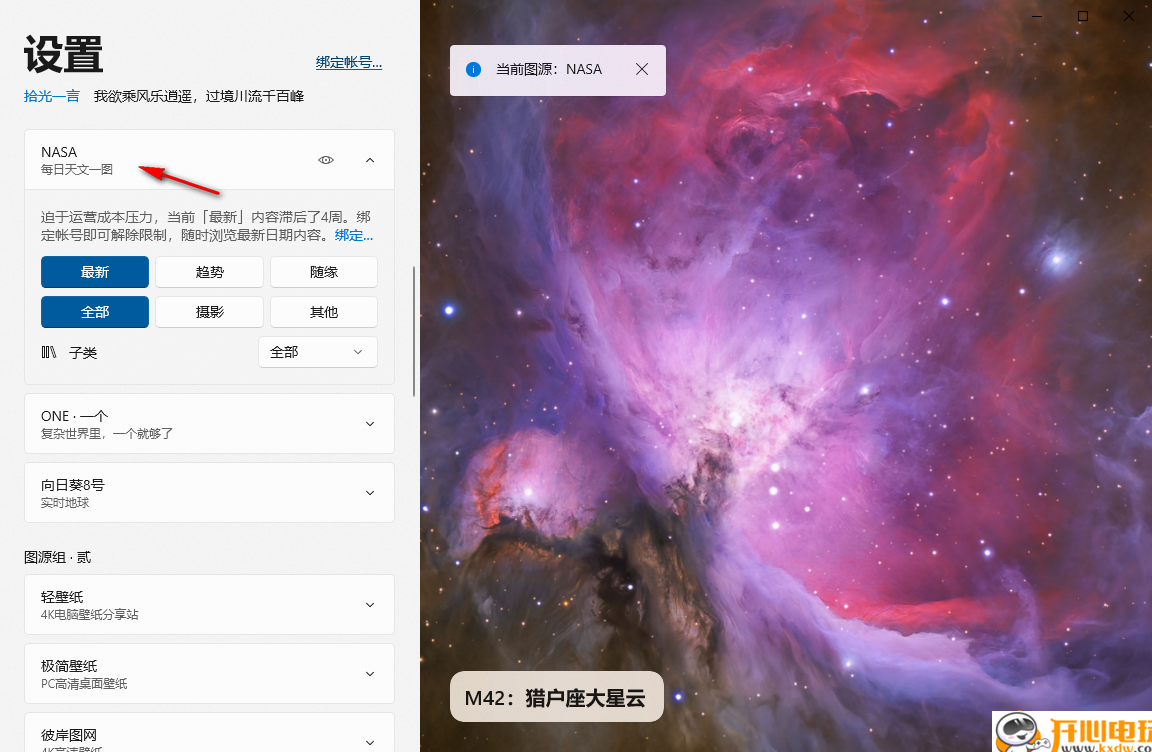Select the 最新 sort option
The width and height of the screenshot is (1152, 752).
[x=95, y=272]
